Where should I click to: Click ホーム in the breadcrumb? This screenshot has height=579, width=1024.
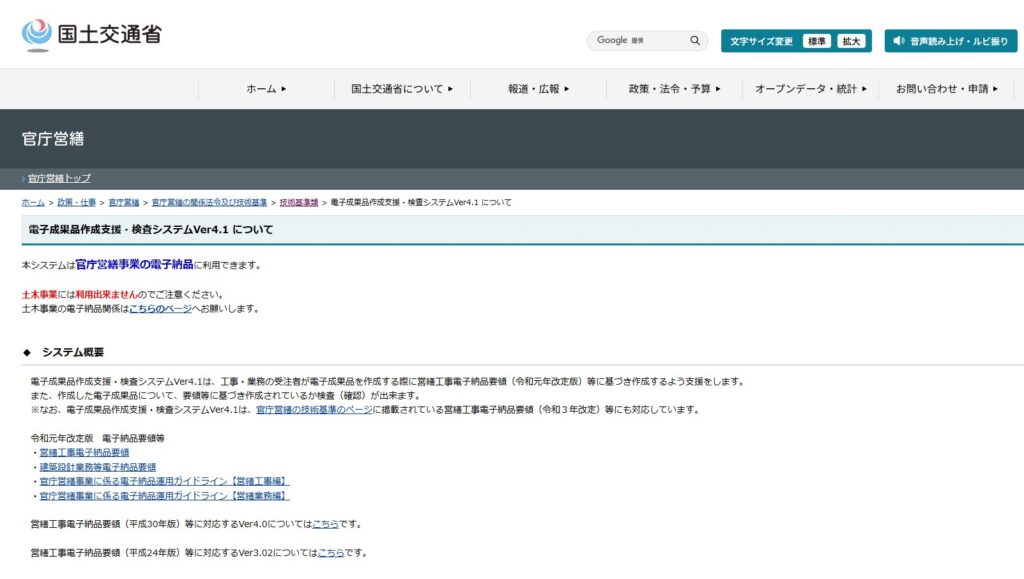(x=33, y=202)
